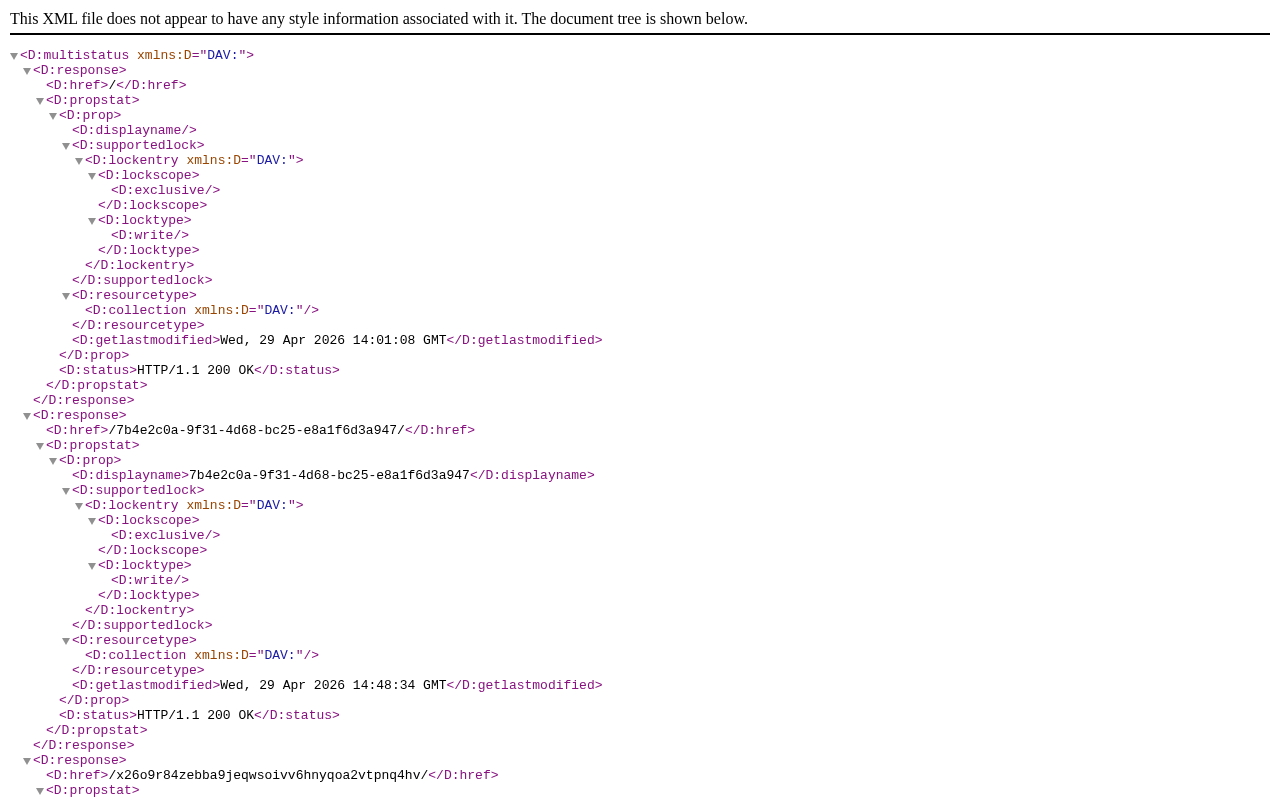Click D:exclusive in the 7b4e2c0a response
The width and height of the screenshot is (1280, 800).
(165, 535)
